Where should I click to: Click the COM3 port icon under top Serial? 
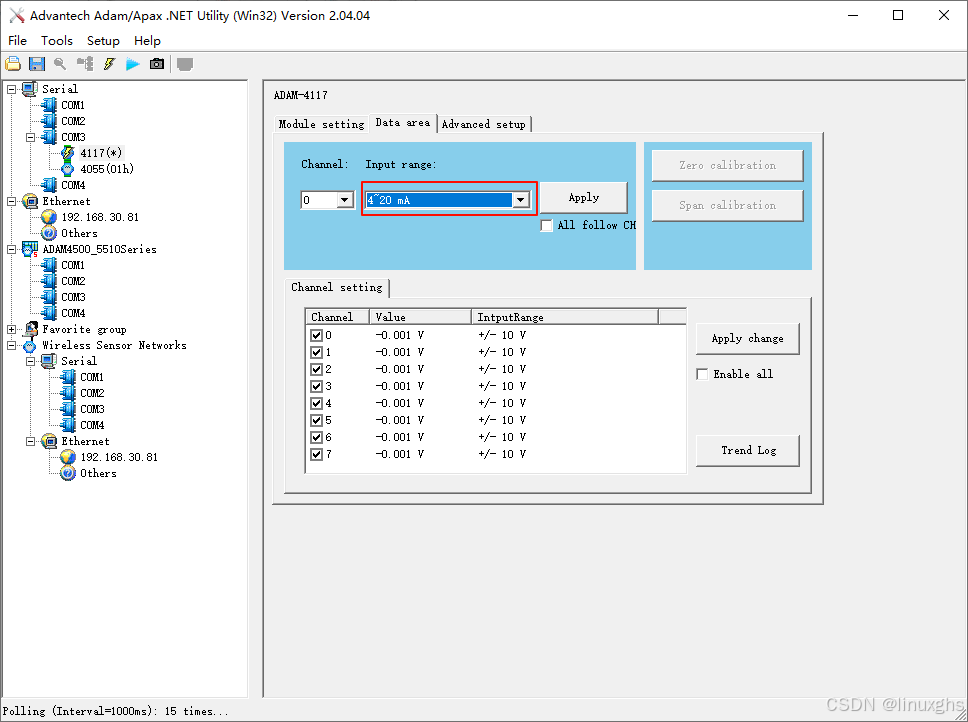pyautogui.click(x=49, y=137)
